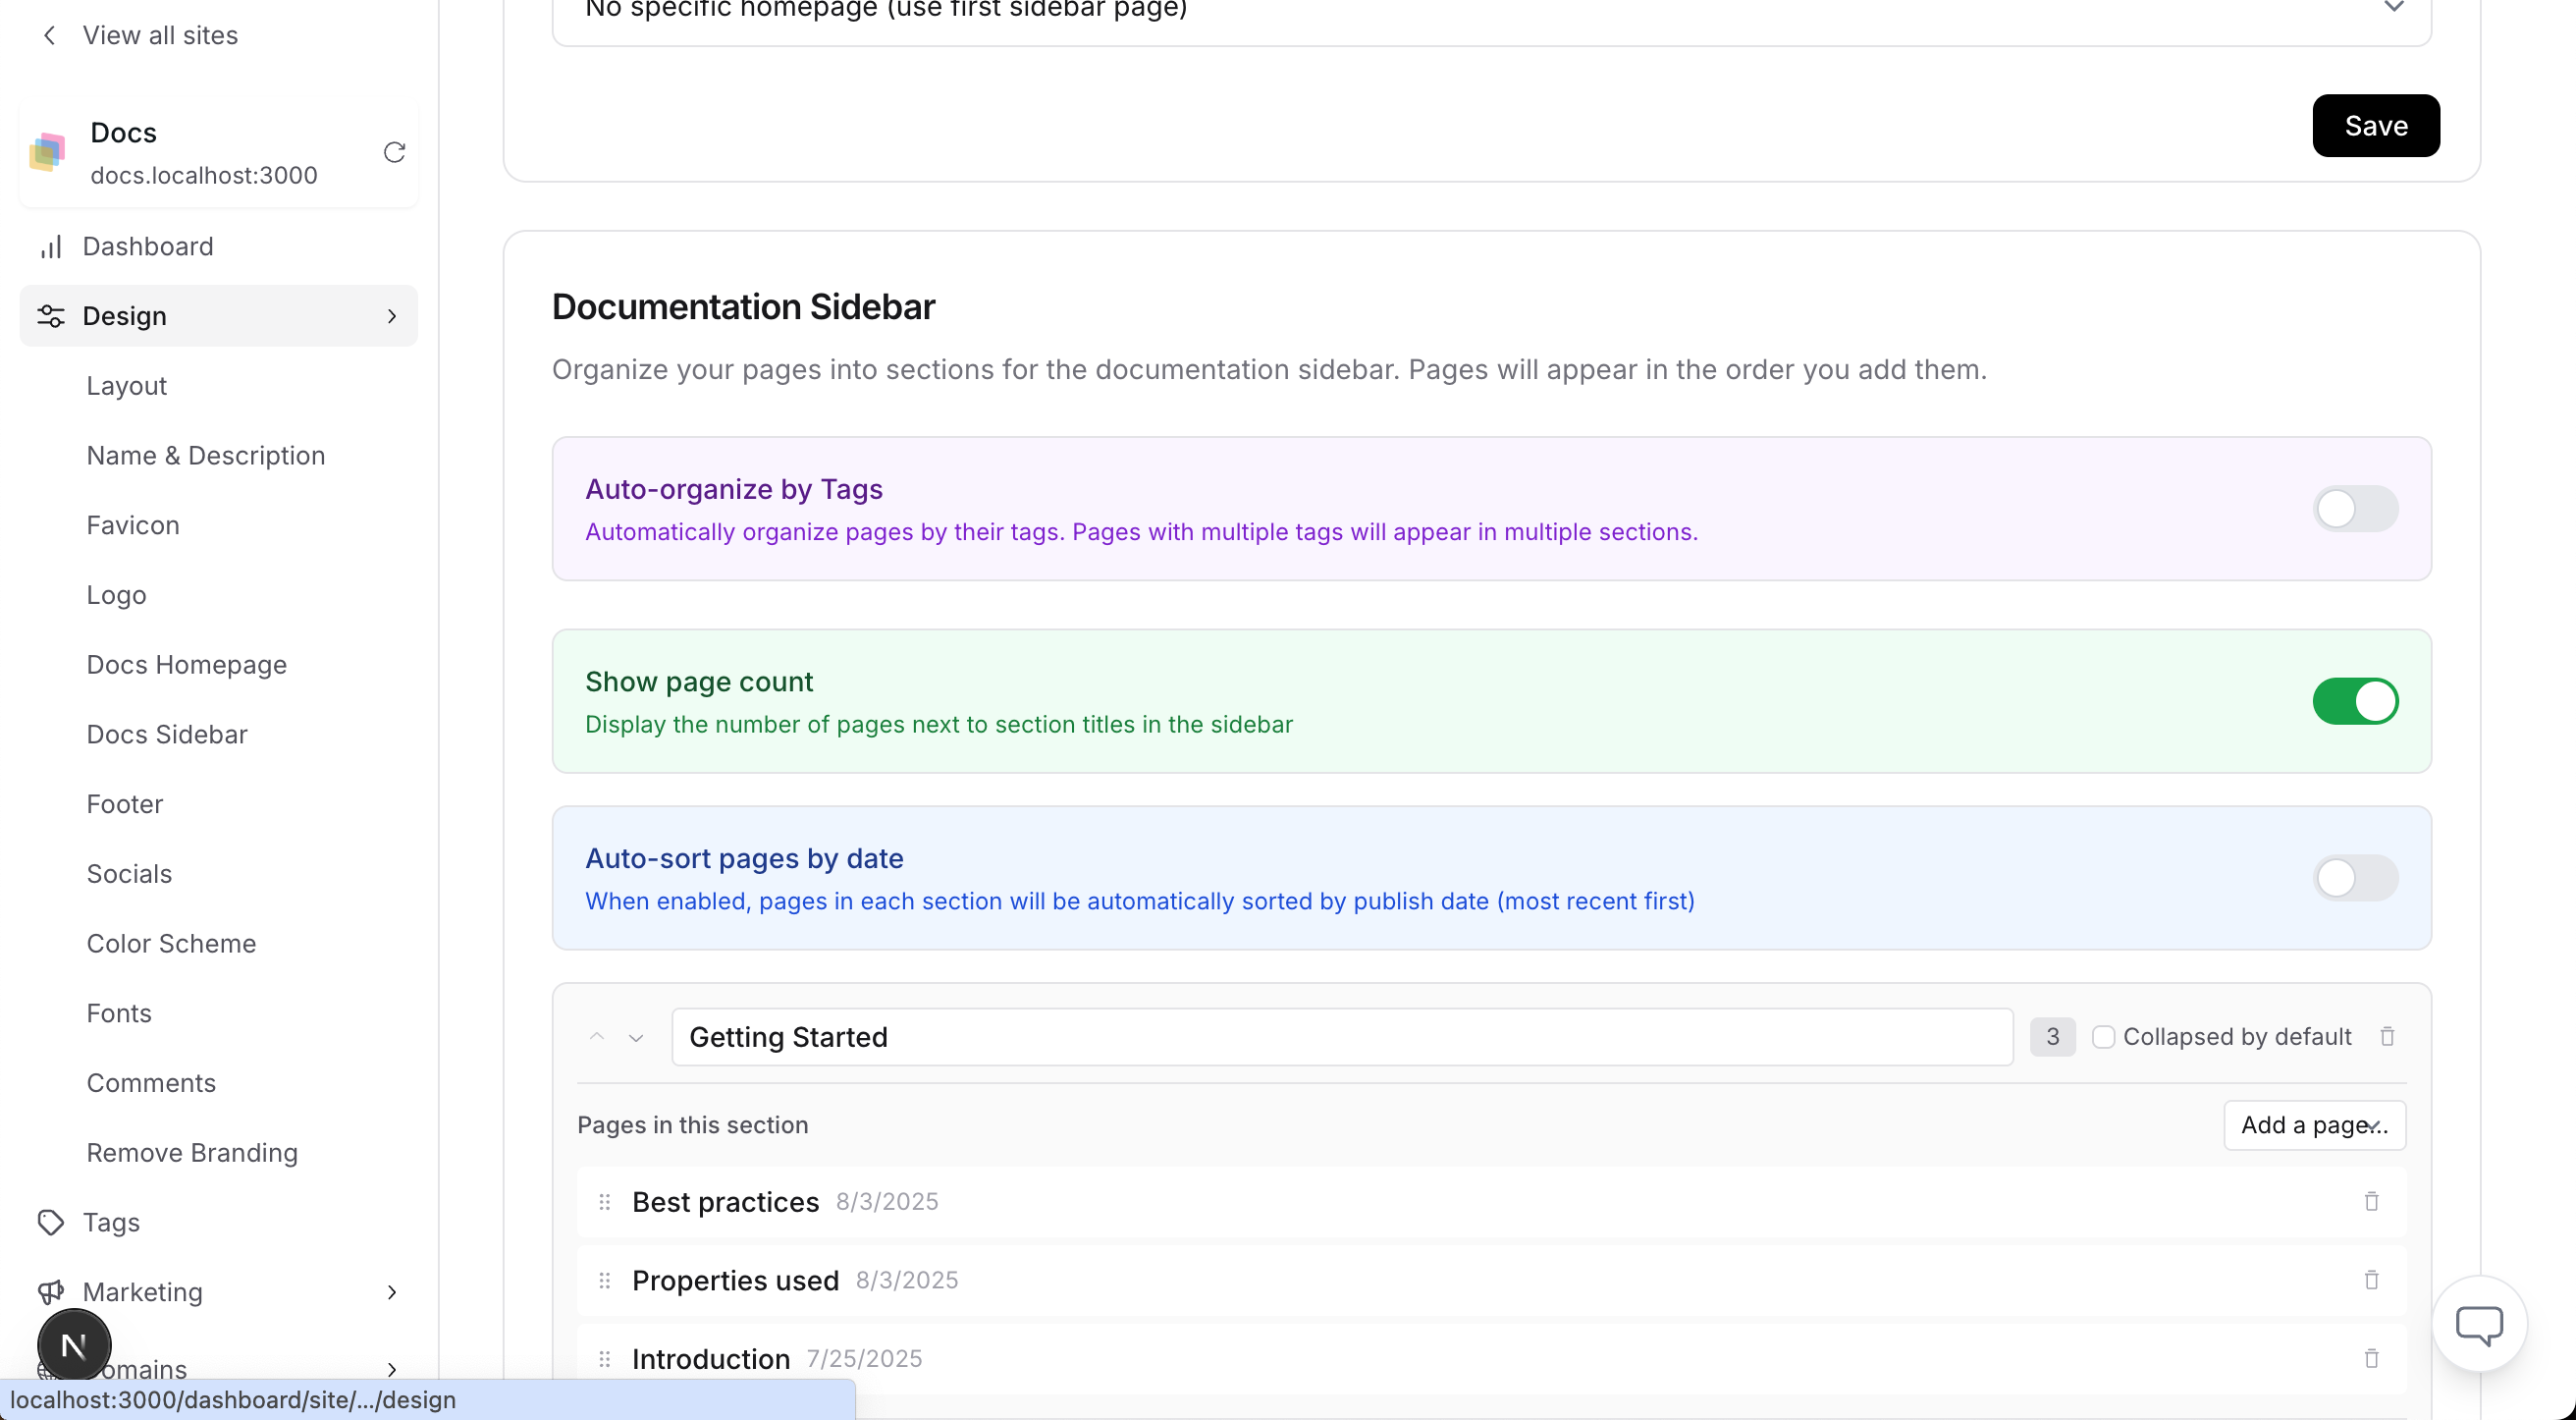Image resolution: width=2576 pixels, height=1420 pixels.
Task: Open the Add a page dropdown
Action: tap(2314, 1125)
